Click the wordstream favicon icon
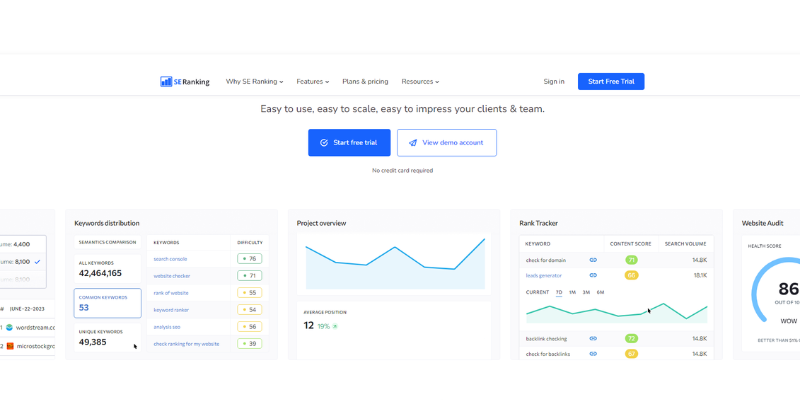The width and height of the screenshot is (800, 400). (x=9, y=328)
